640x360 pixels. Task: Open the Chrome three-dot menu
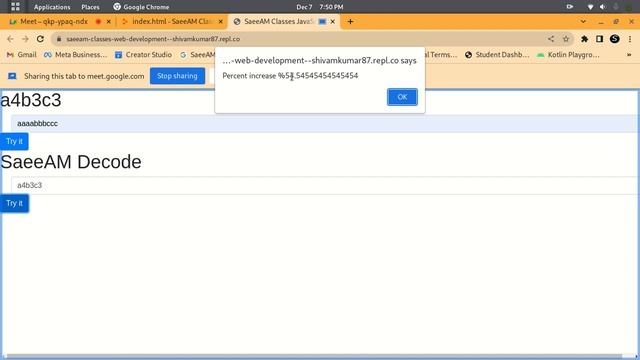pos(630,39)
